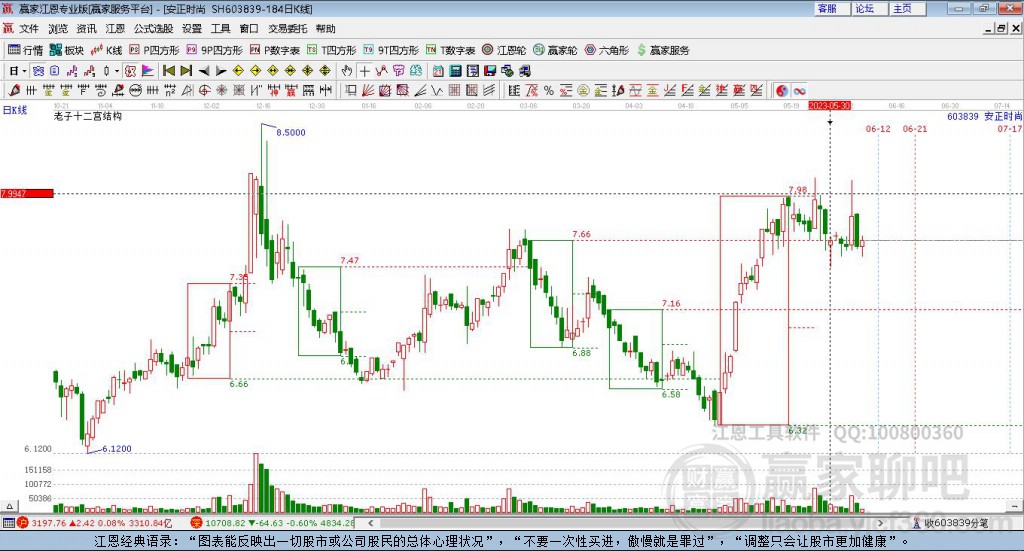Open the 9T四方形 tool

(391, 50)
